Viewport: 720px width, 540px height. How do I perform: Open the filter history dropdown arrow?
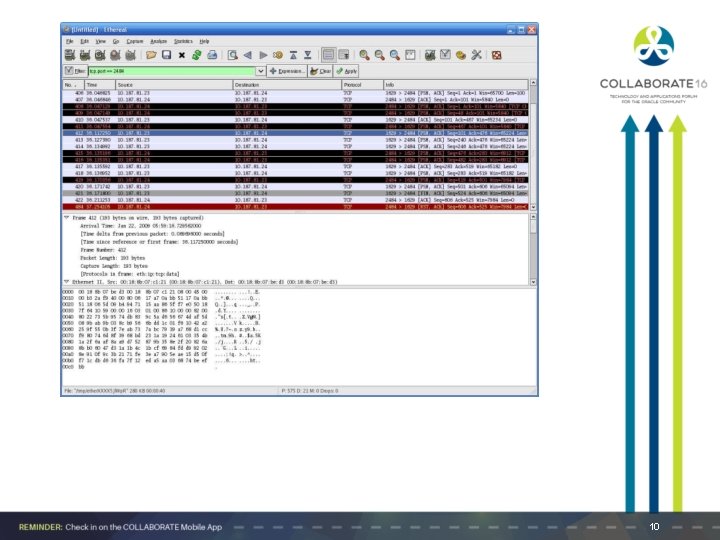tap(260, 71)
